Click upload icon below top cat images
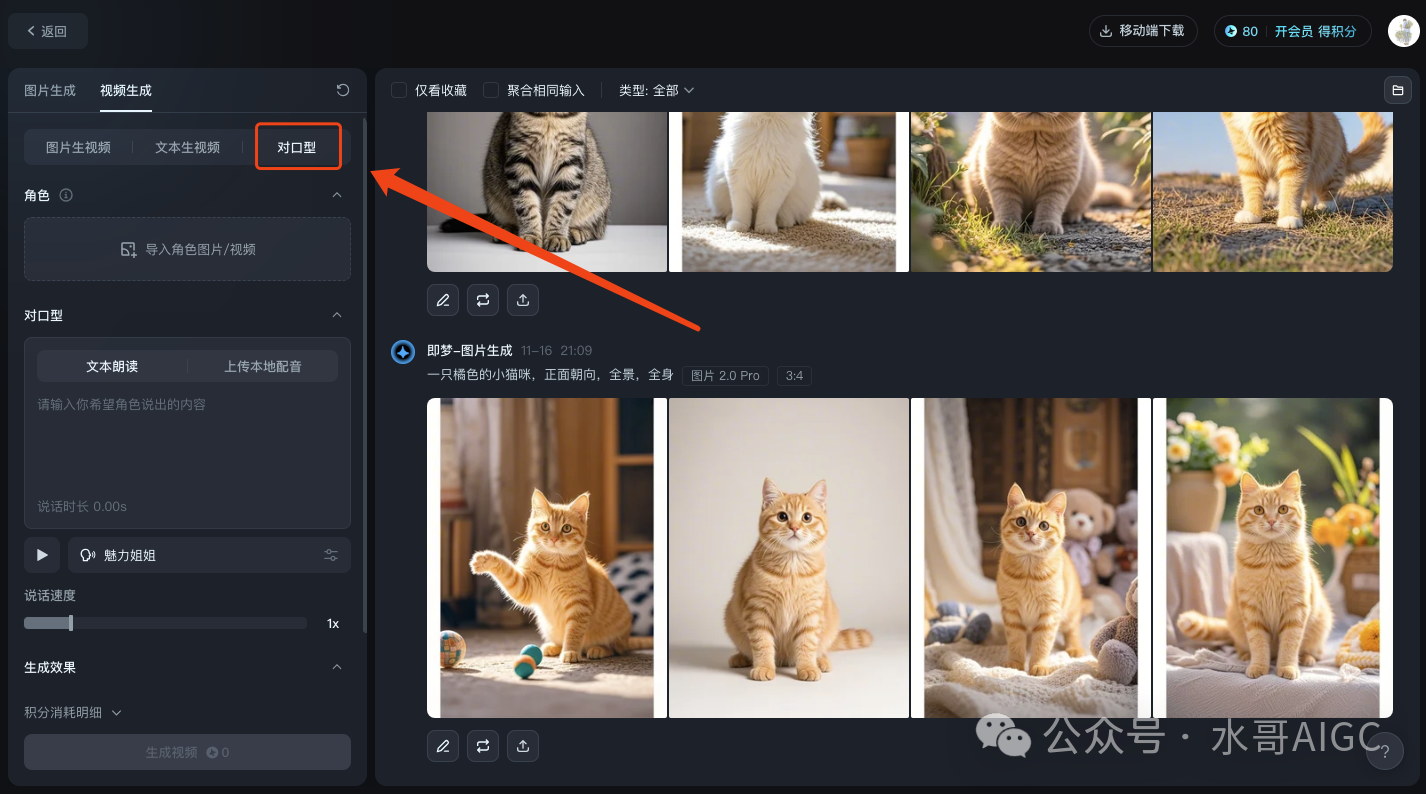Viewport: 1426px width, 794px height. click(x=523, y=299)
